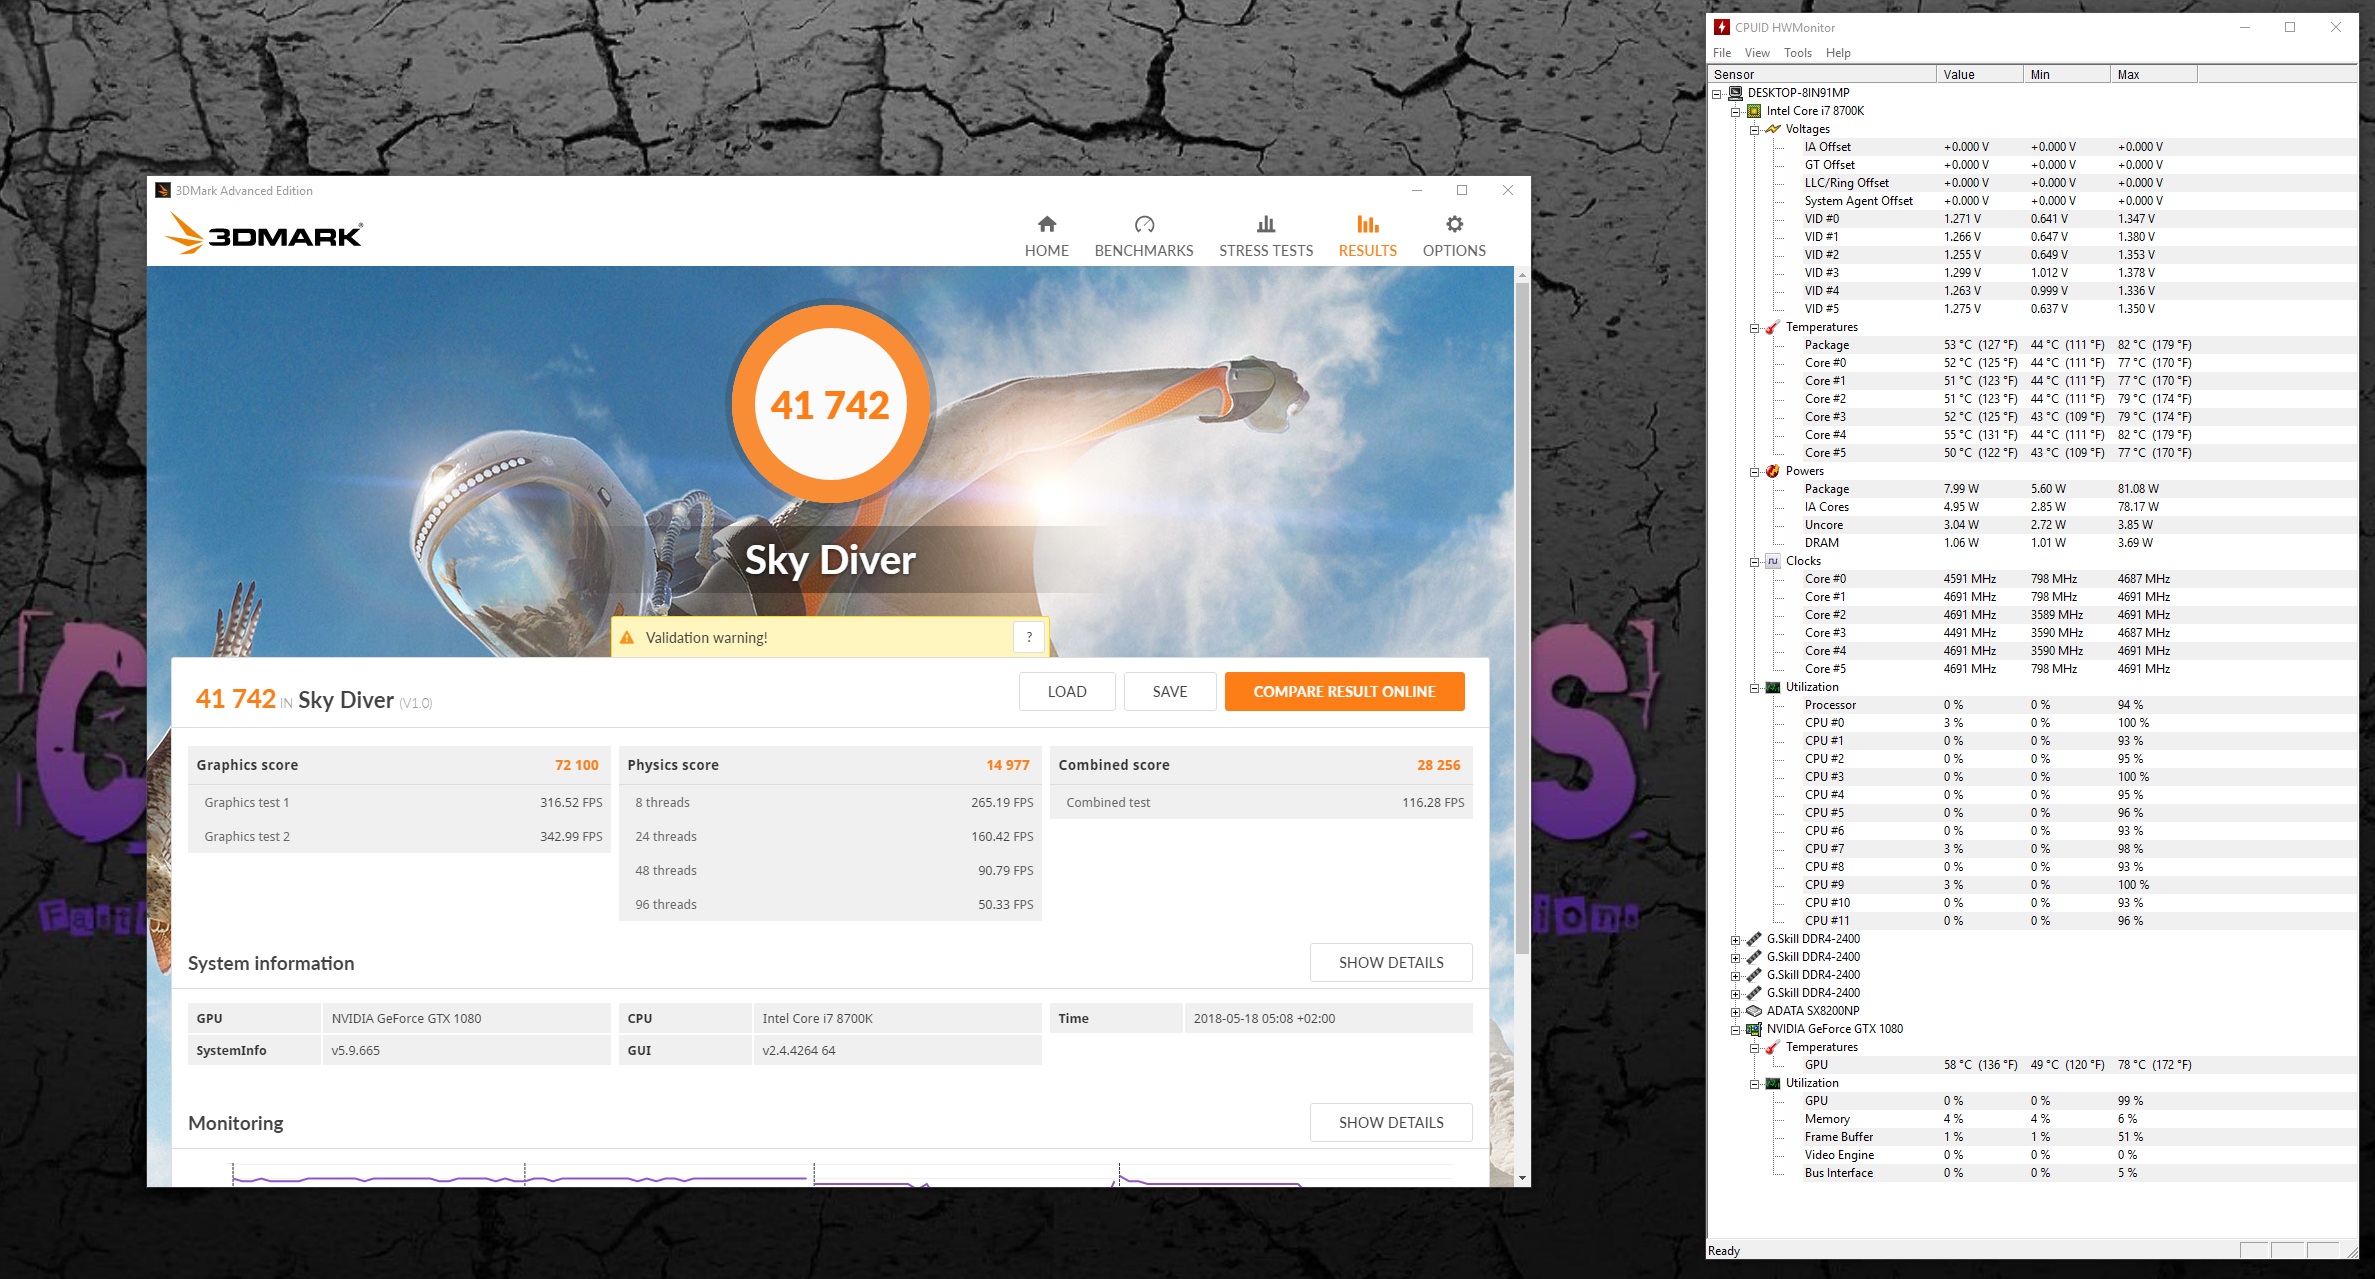Collapse the Clocks section
2375x1279 pixels.
[x=1754, y=562]
